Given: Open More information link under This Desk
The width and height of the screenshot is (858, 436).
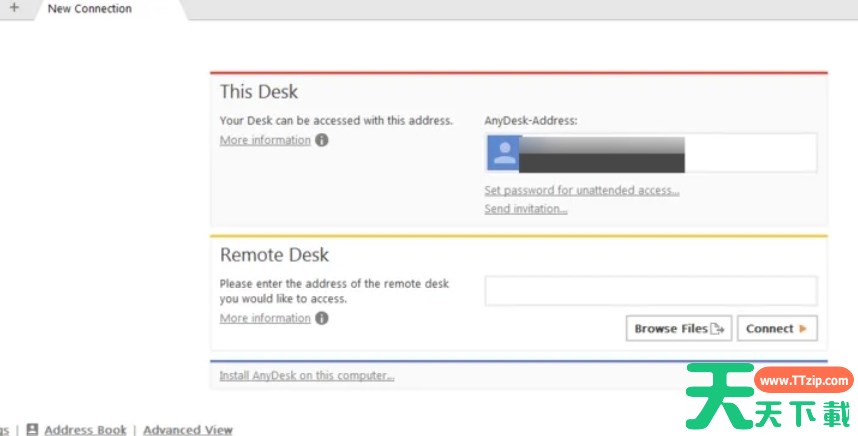Looking at the screenshot, I should click(265, 141).
